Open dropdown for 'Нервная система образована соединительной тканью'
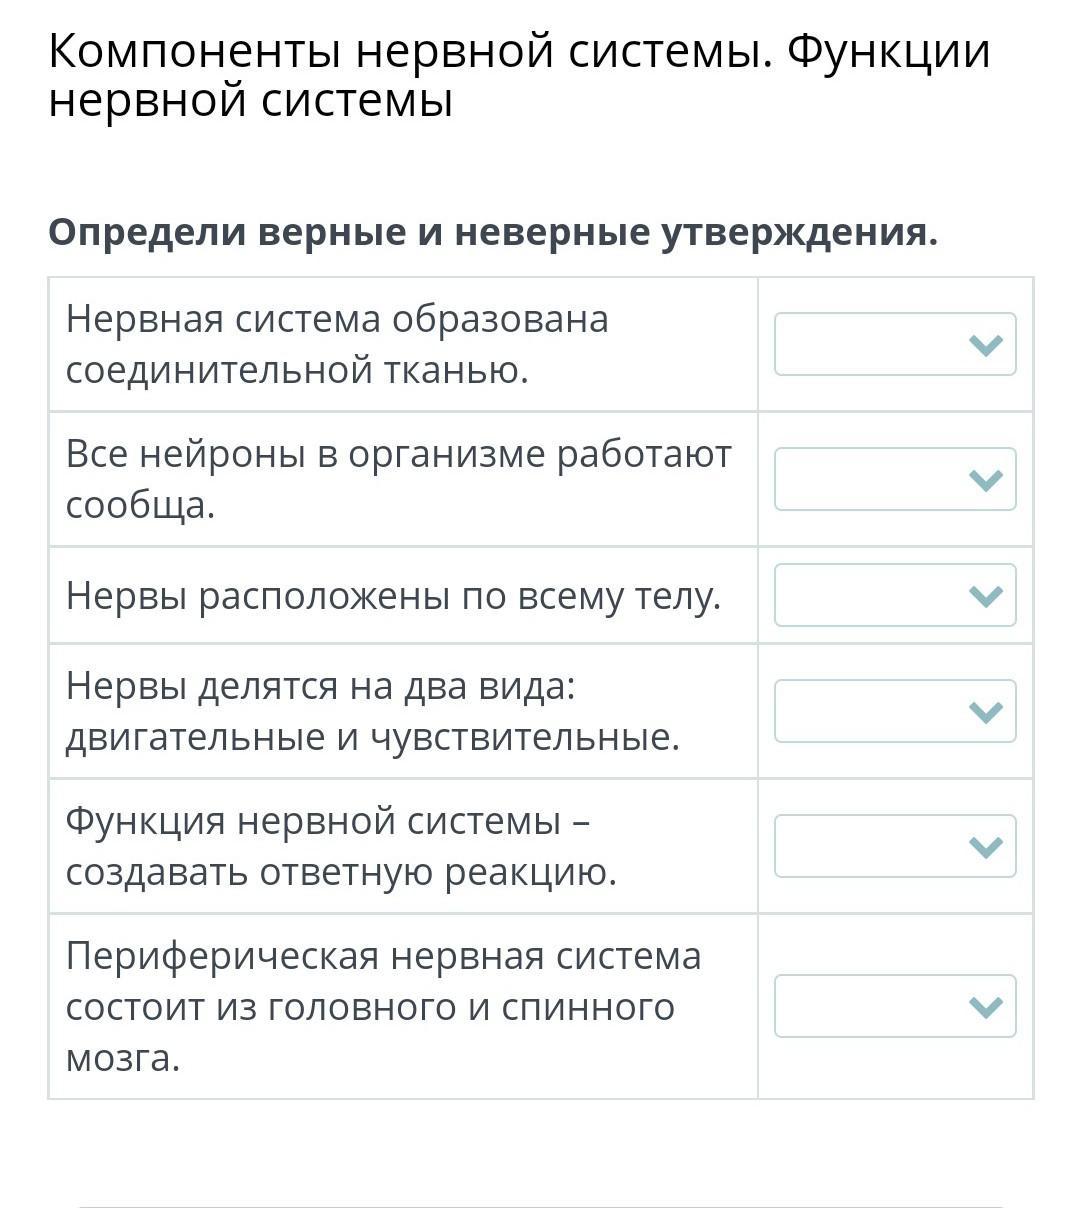Screen dimensions: 1080x1208 click(895, 344)
